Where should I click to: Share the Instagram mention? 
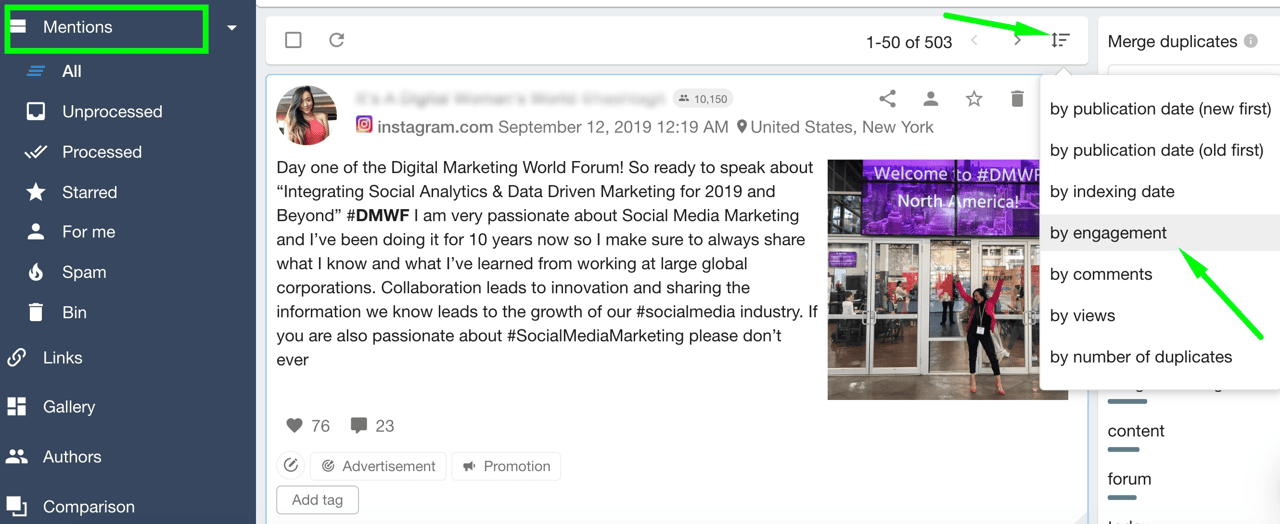point(887,98)
